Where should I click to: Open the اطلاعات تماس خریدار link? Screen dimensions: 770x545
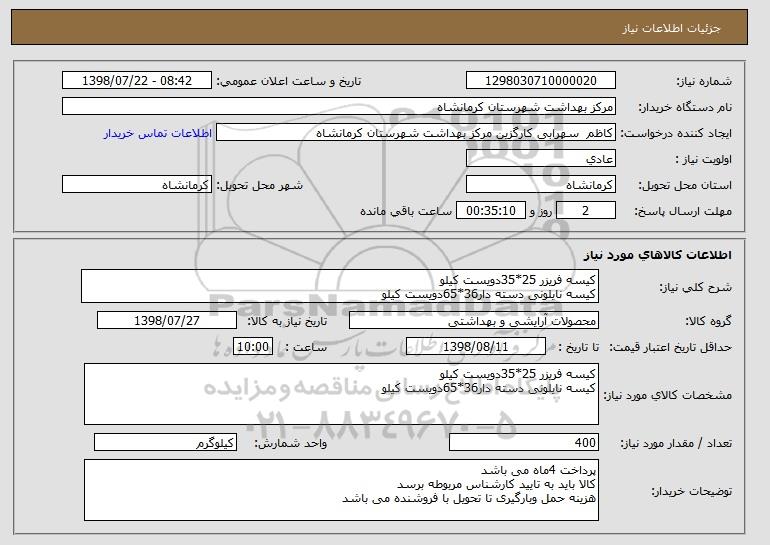click(x=158, y=133)
